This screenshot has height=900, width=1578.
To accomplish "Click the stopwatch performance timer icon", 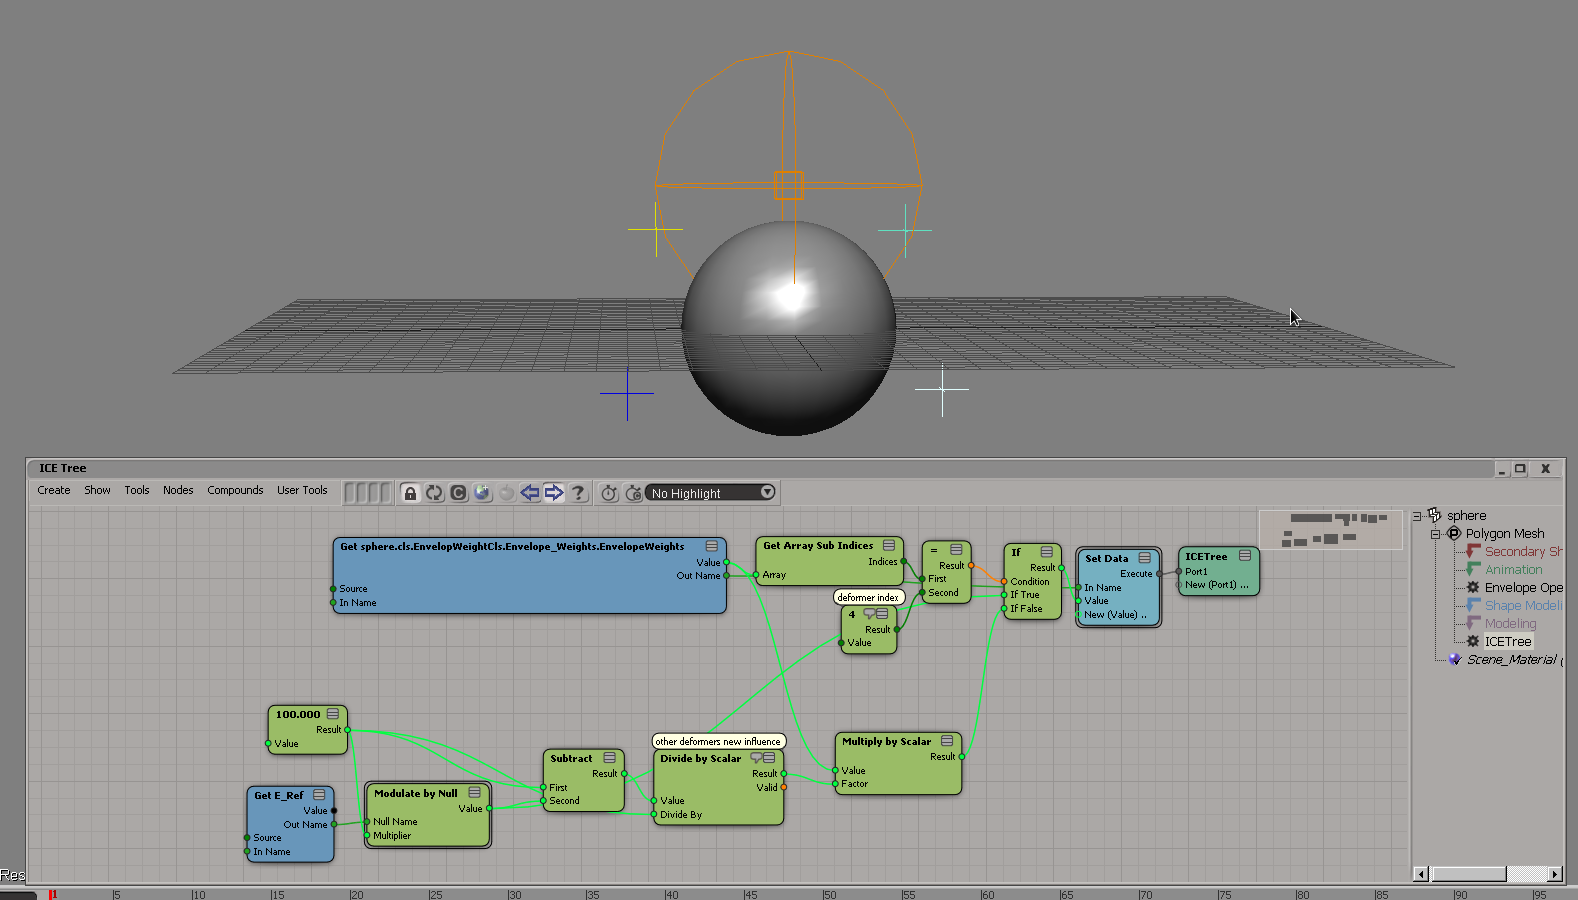I will click(x=609, y=493).
